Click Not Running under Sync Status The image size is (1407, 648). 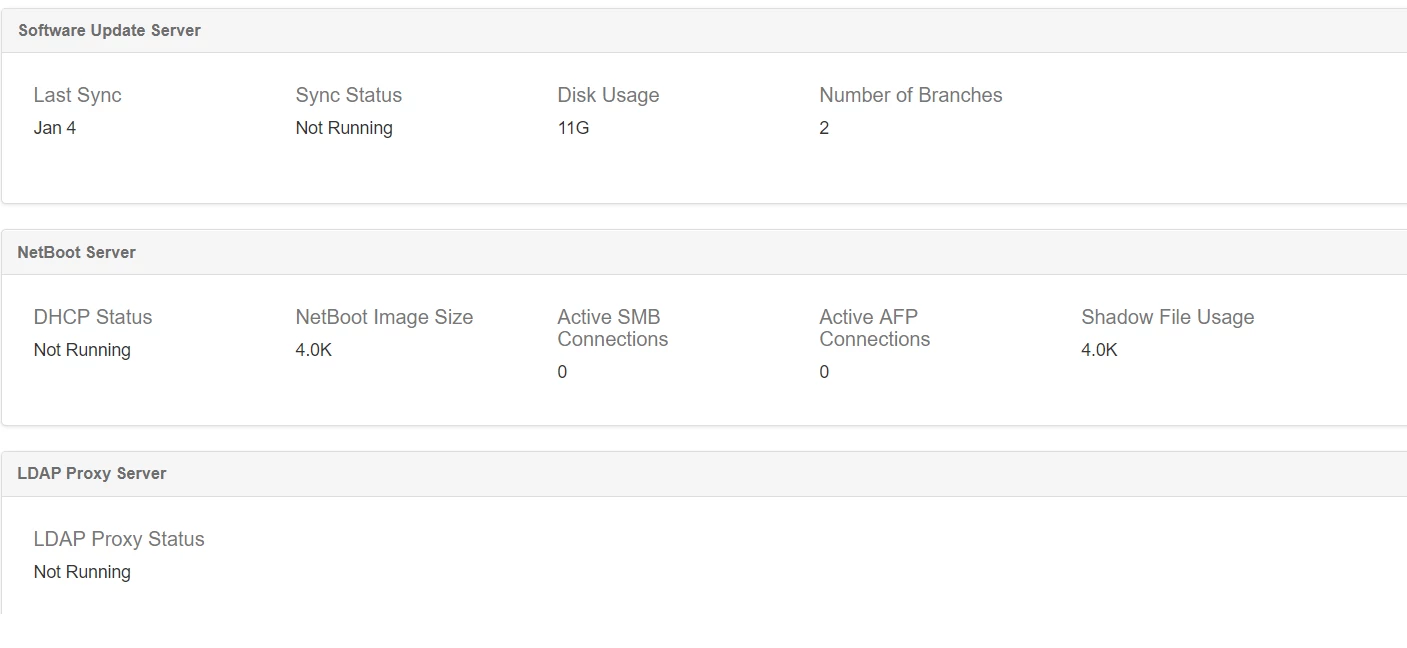[343, 128]
